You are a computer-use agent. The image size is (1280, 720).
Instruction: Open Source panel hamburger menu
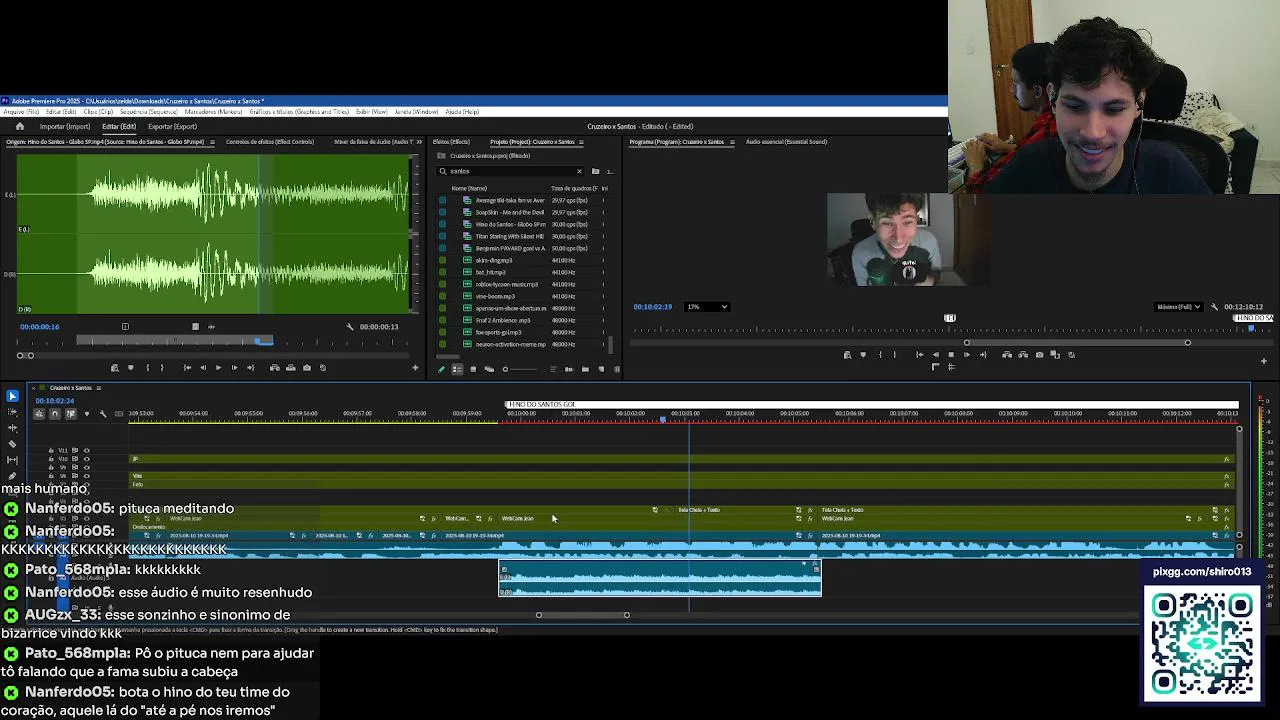[x=210, y=142]
